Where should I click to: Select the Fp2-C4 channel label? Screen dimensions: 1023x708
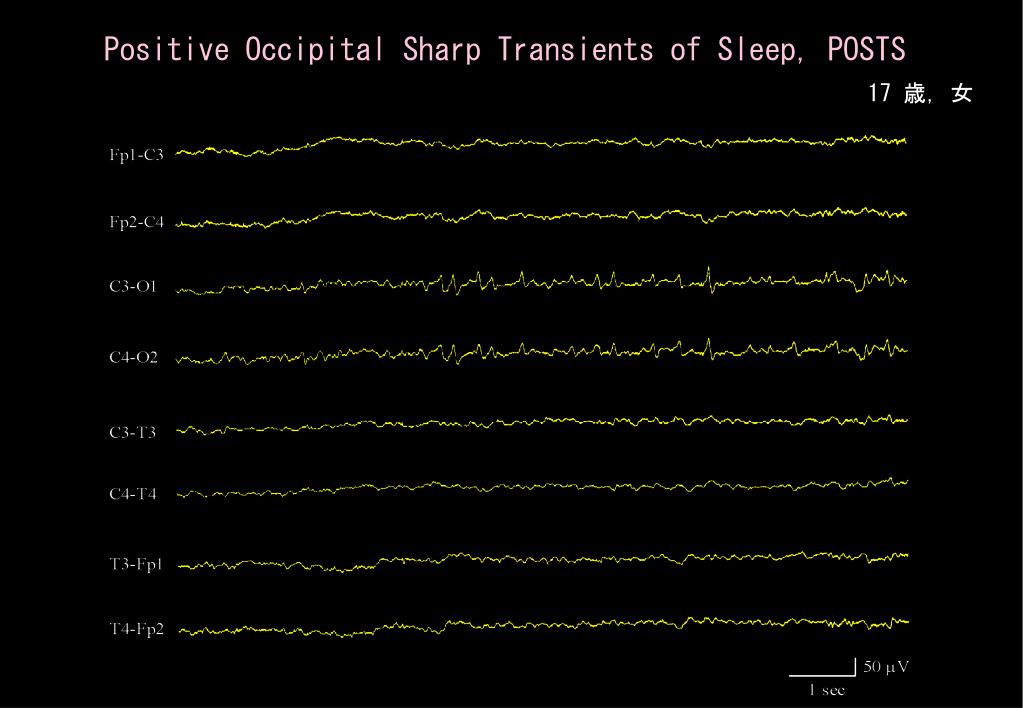click(136, 223)
